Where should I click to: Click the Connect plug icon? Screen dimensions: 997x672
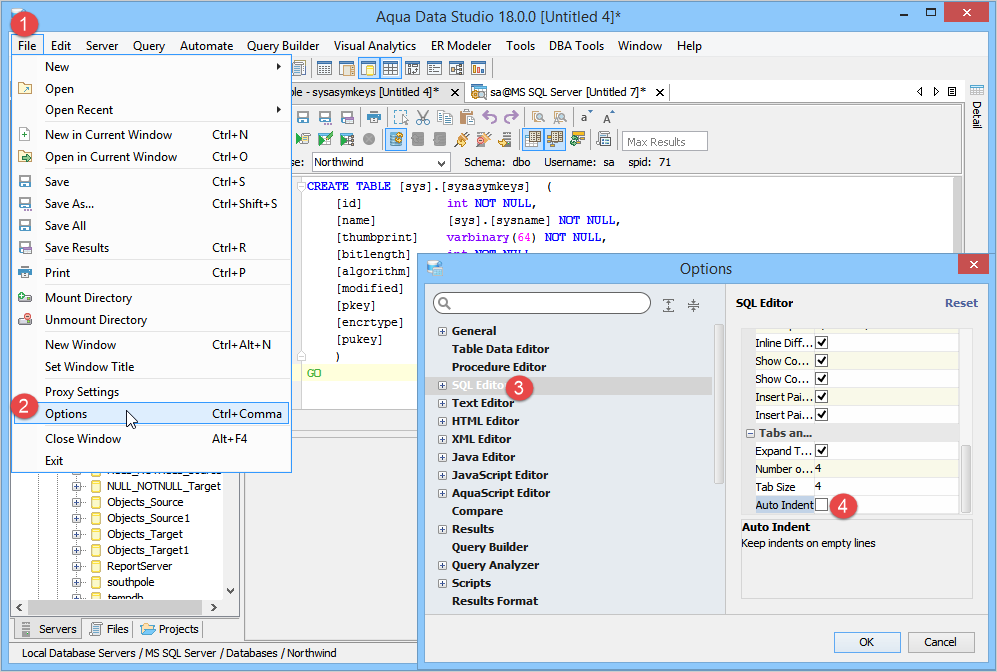coord(462,139)
